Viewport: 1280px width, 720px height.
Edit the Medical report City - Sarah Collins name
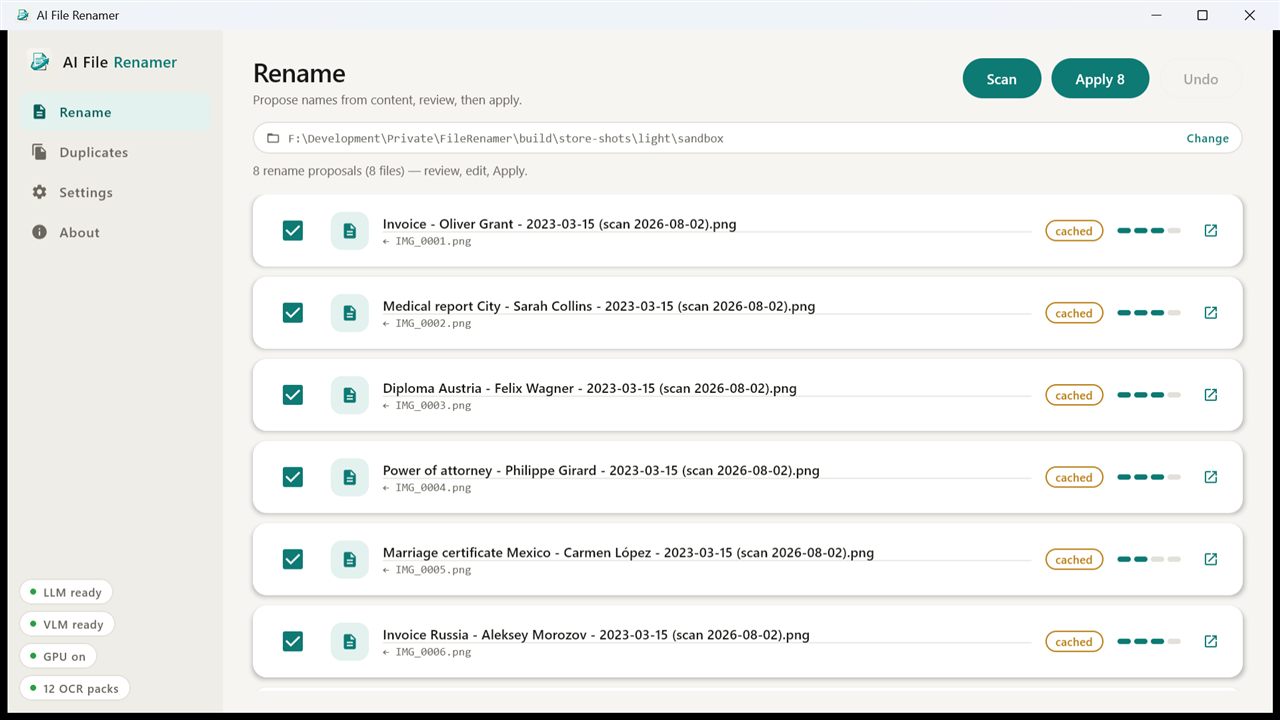pos(707,306)
